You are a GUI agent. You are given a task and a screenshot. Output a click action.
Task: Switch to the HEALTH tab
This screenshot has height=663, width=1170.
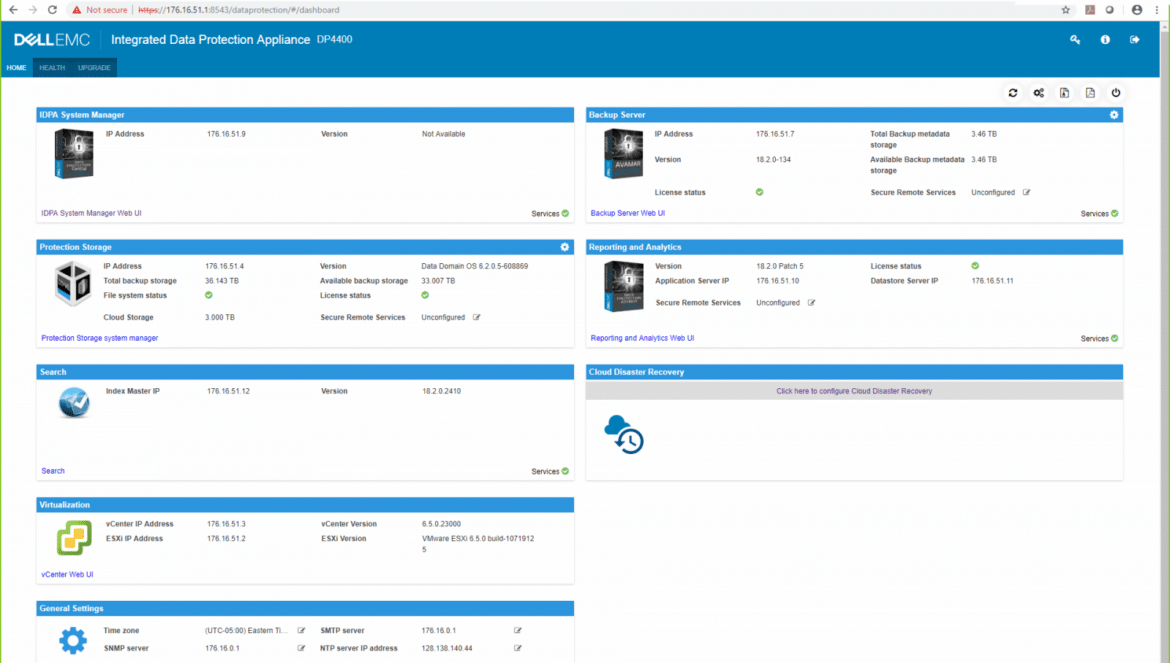52,68
